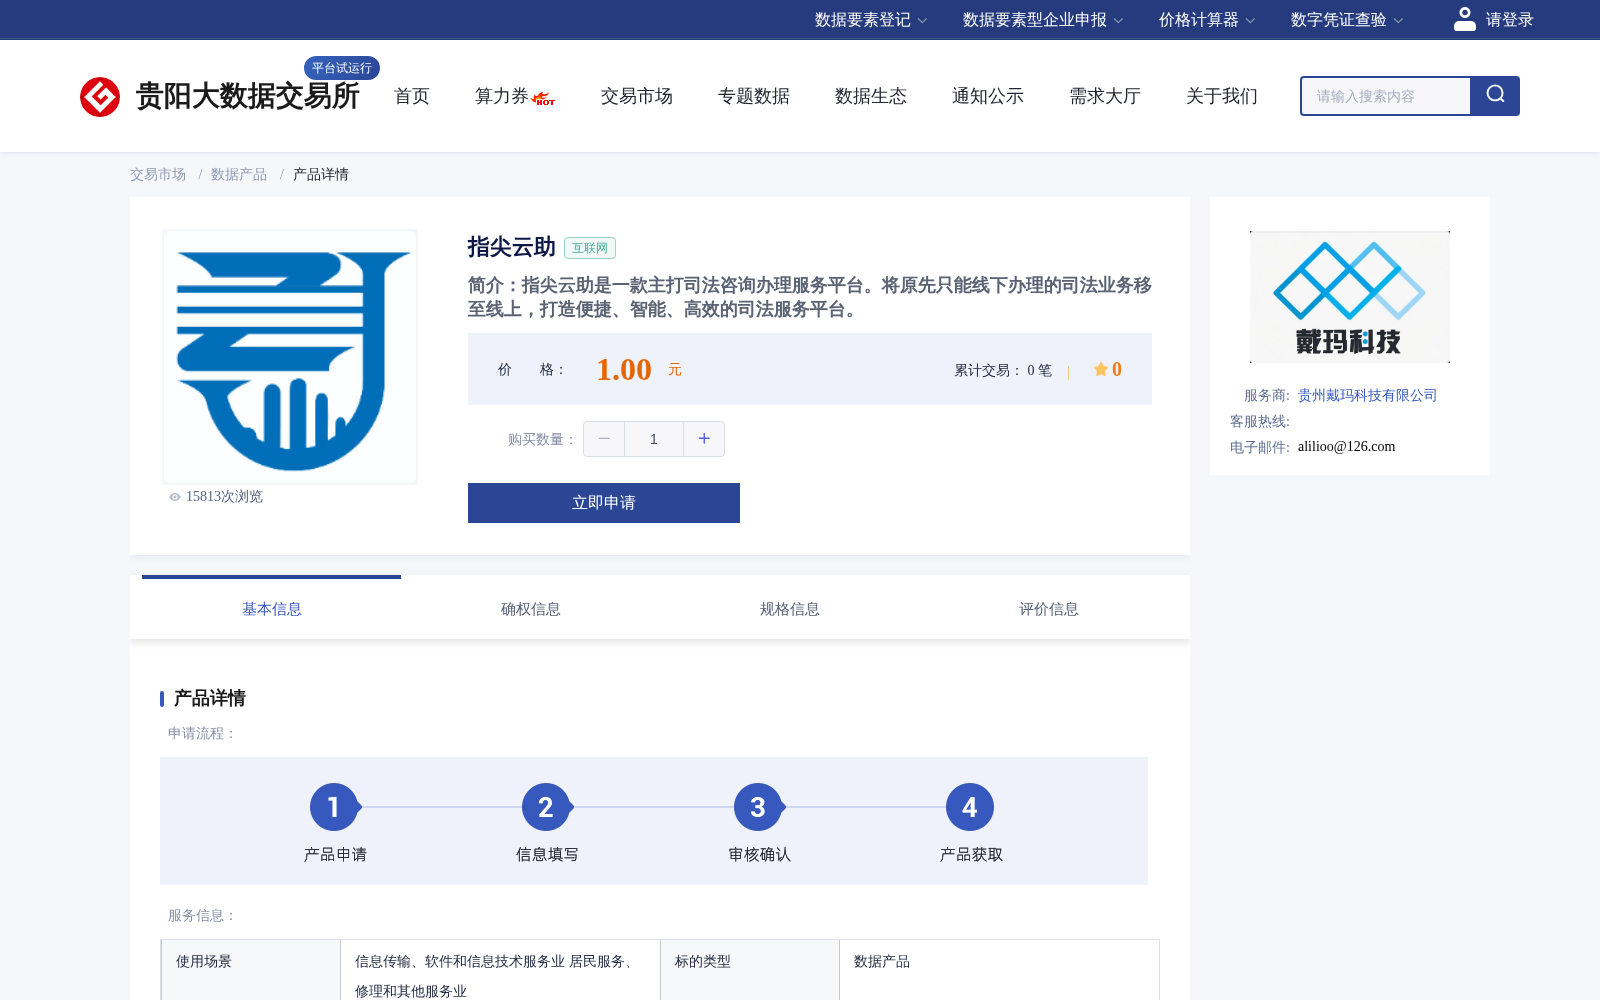
Task: Click the 客服热线 label
Action: (1260, 421)
